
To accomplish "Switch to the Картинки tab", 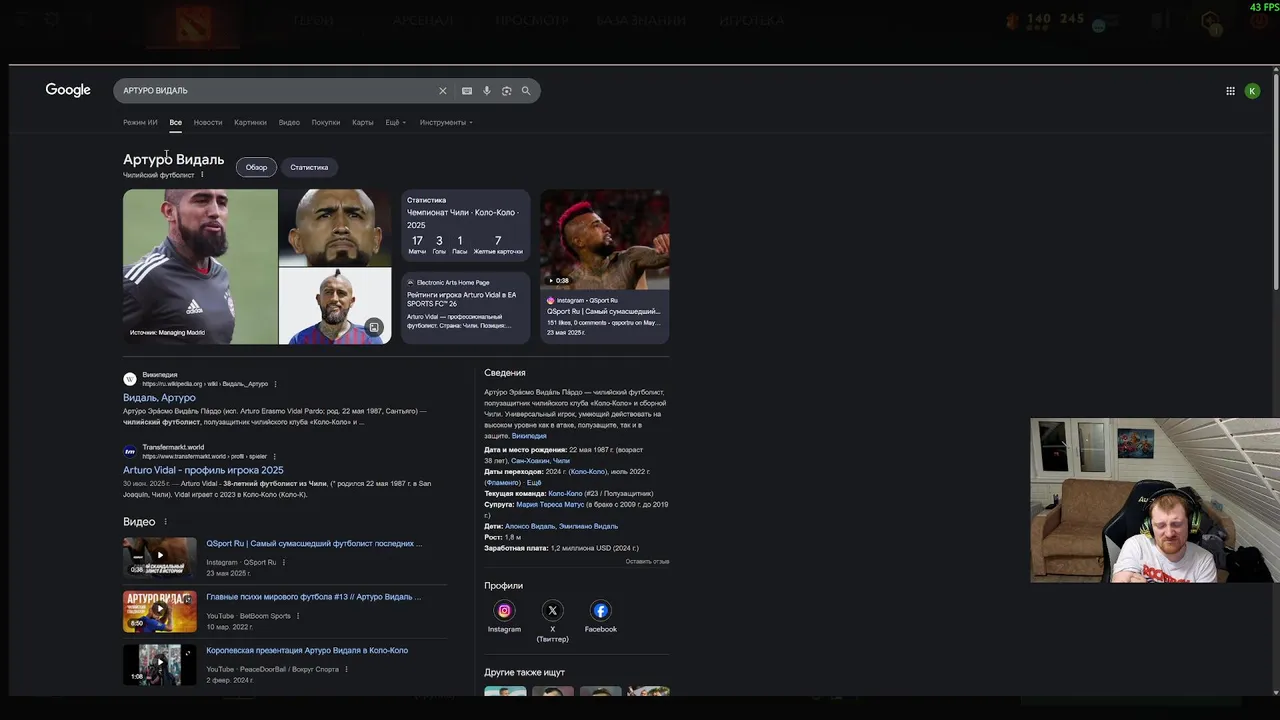I will pos(250,122).
